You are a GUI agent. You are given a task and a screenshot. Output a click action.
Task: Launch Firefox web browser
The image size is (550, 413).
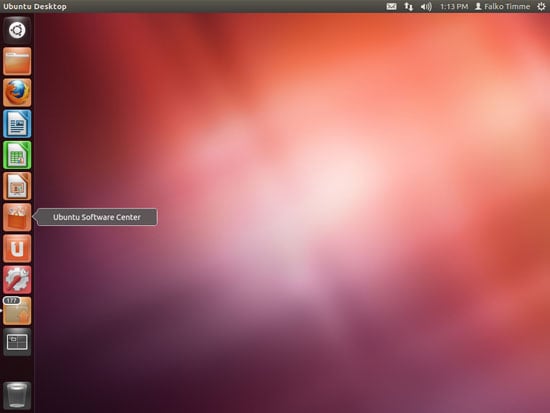coord(17,92)
